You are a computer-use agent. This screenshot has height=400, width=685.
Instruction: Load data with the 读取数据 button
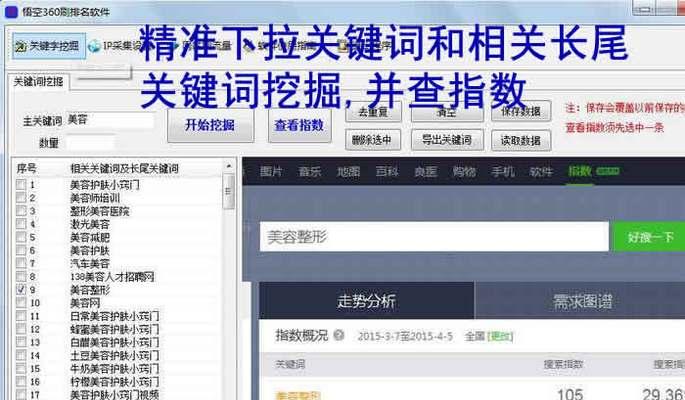(521, 140)
